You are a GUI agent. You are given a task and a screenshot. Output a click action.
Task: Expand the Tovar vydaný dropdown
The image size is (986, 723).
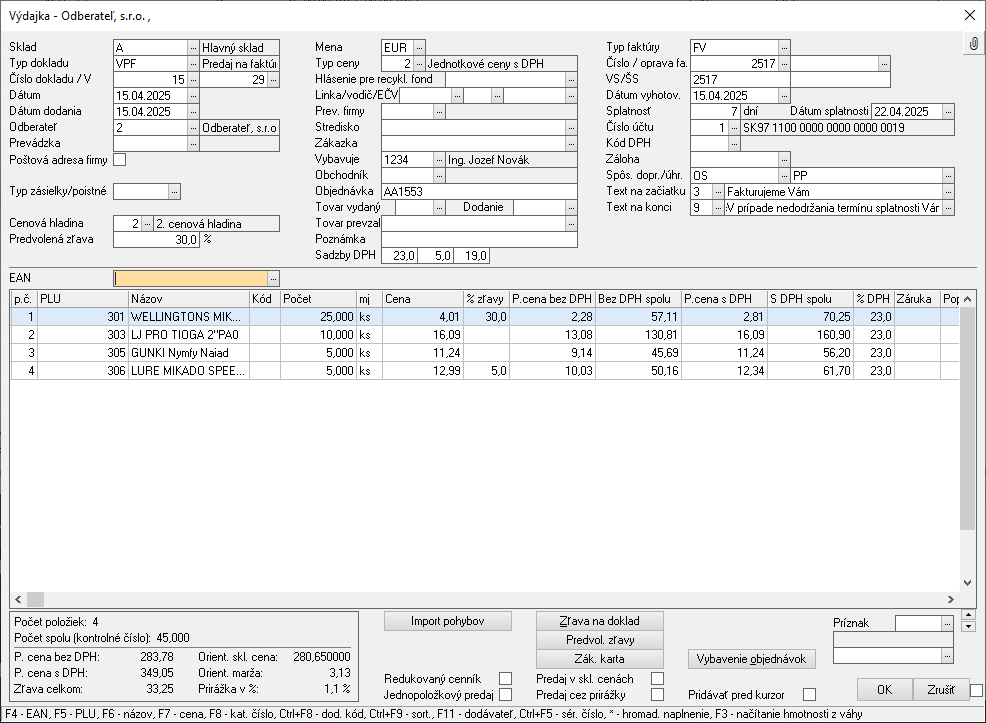[439, 208]
